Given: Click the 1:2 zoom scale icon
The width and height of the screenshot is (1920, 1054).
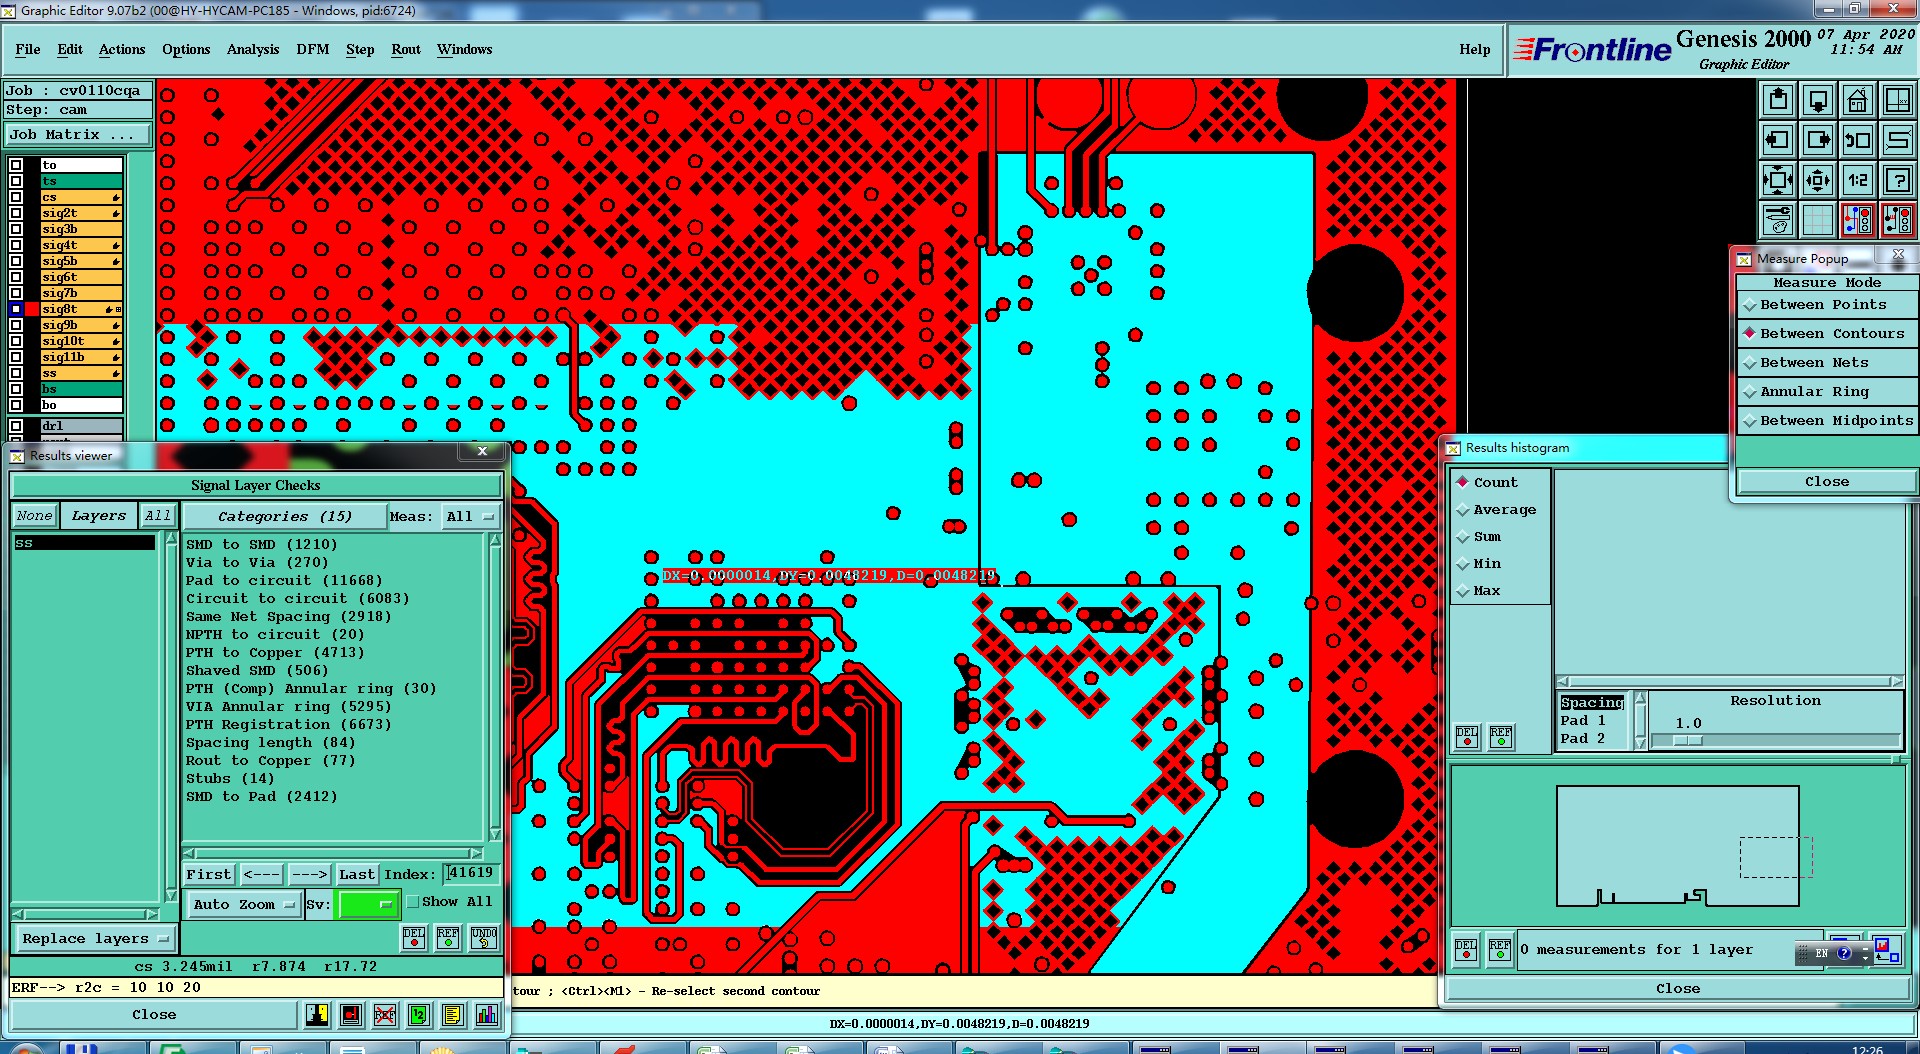Looking at the screenshot, I should [x=1858, y=180].
